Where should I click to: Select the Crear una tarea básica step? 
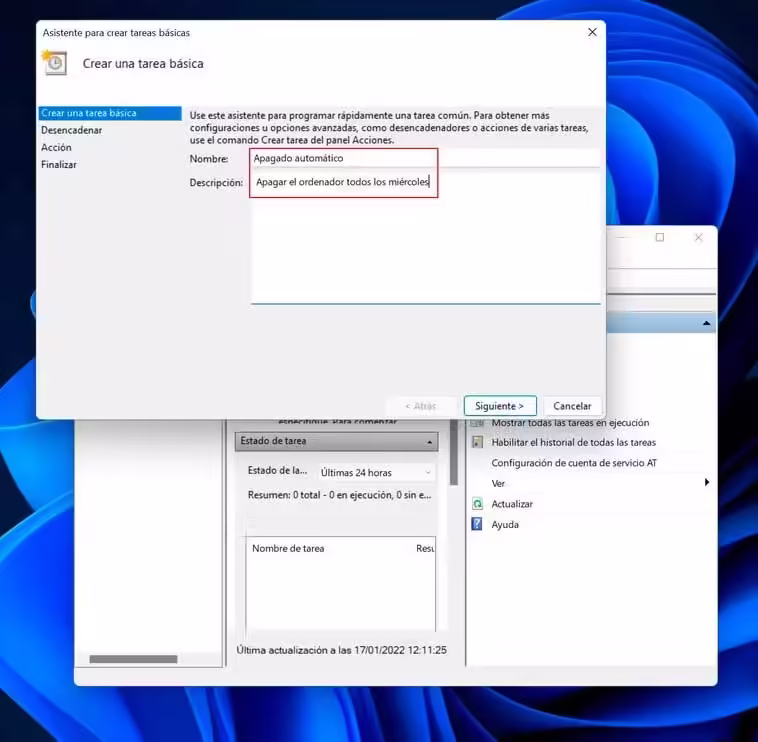tap(110, 113)
